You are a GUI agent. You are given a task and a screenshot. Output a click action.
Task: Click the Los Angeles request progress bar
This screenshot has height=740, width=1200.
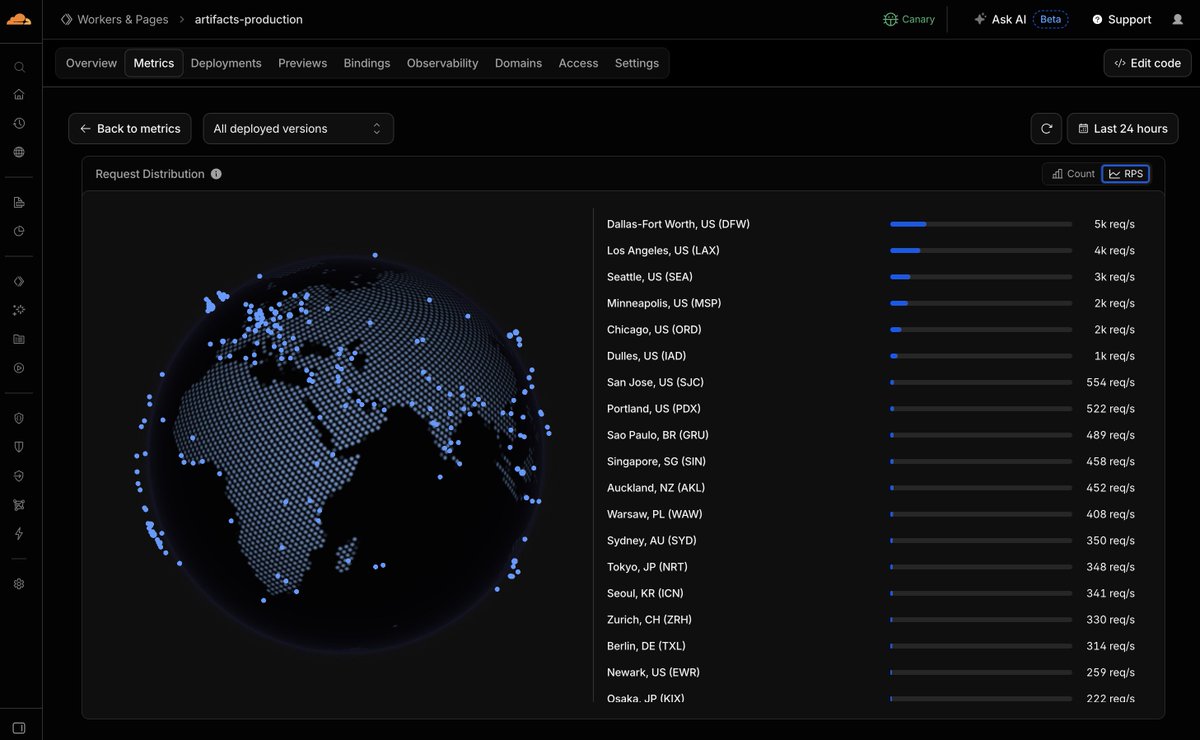click(981, 250)
